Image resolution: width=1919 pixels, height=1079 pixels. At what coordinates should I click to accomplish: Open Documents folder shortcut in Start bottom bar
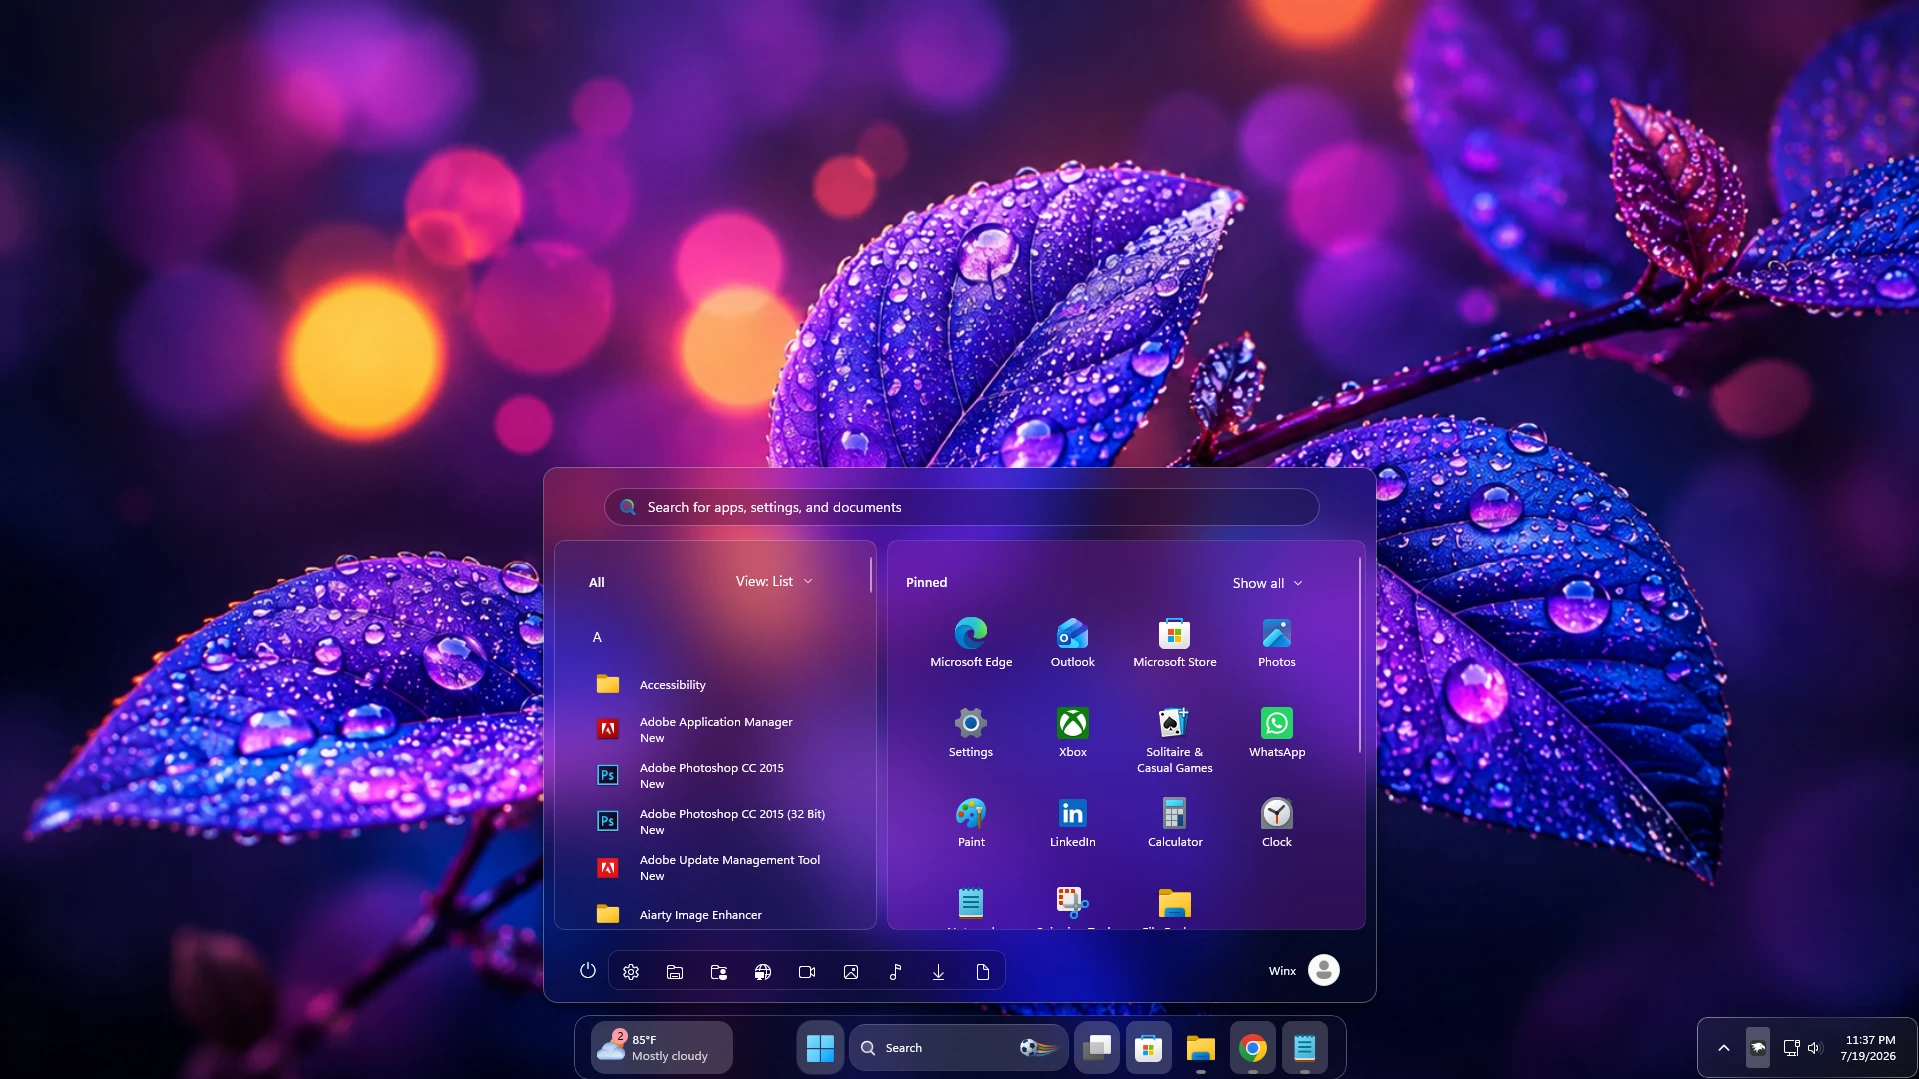983,971
